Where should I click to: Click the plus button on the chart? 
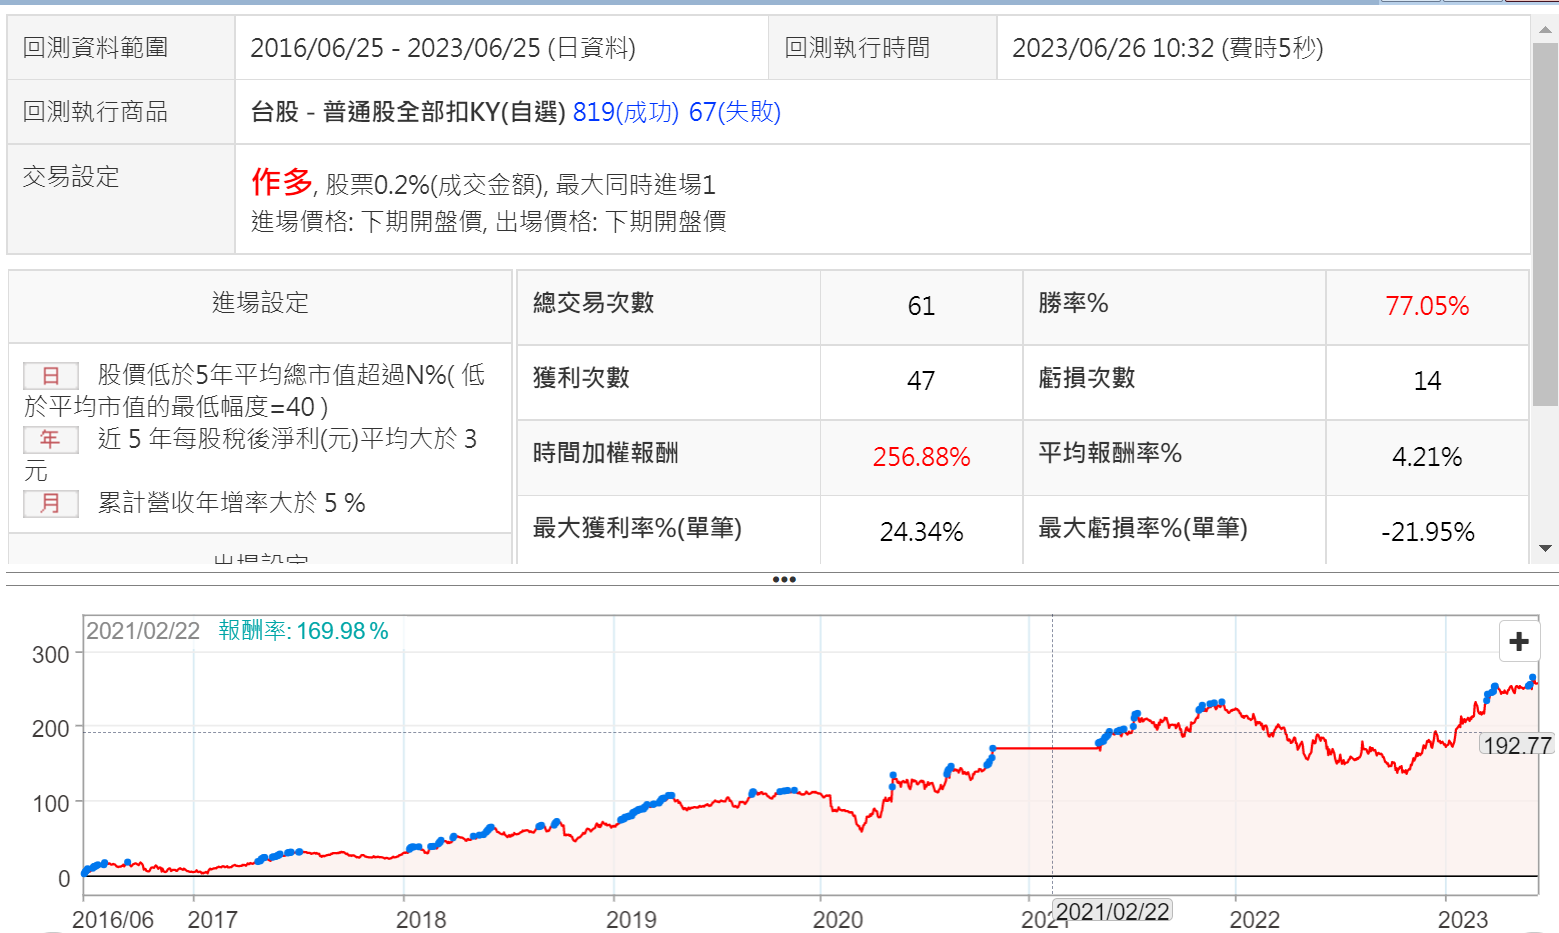click(x=1518, y=641)
